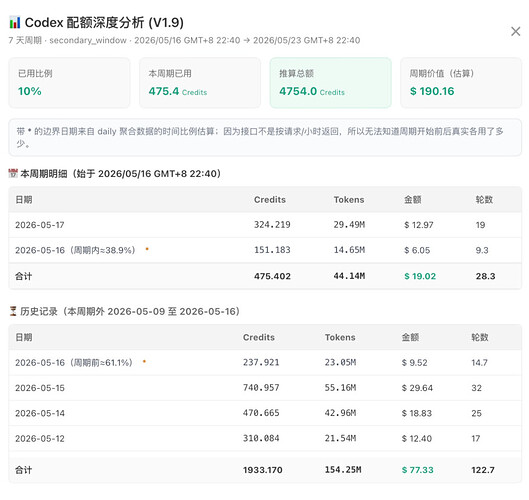Click amount $ 9.52
Image resolution: width=529 pixels, height=500 pixels.
coord(414,363)
